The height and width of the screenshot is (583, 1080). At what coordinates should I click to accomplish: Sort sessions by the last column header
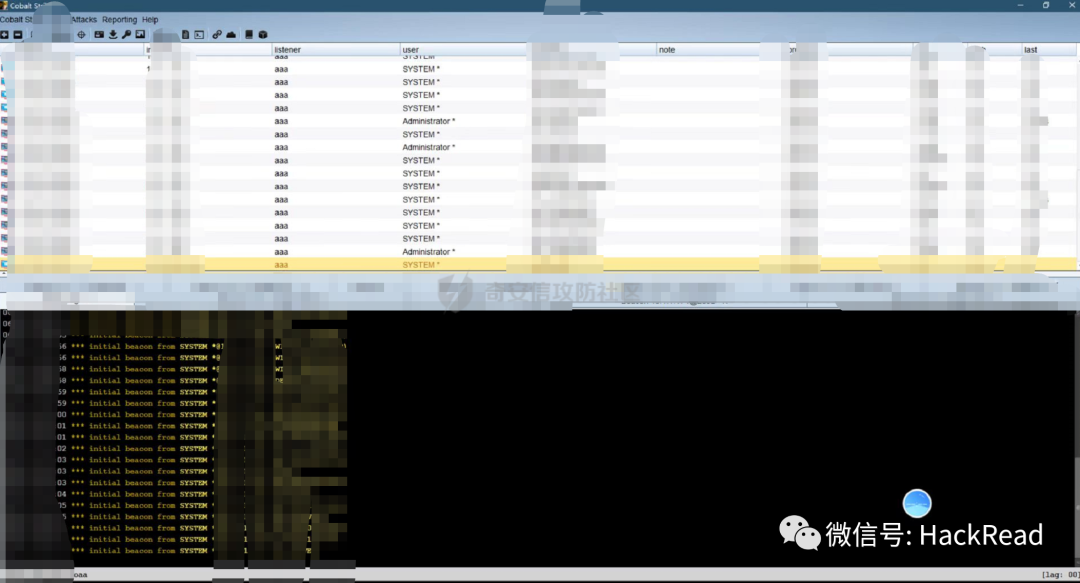1049,50
